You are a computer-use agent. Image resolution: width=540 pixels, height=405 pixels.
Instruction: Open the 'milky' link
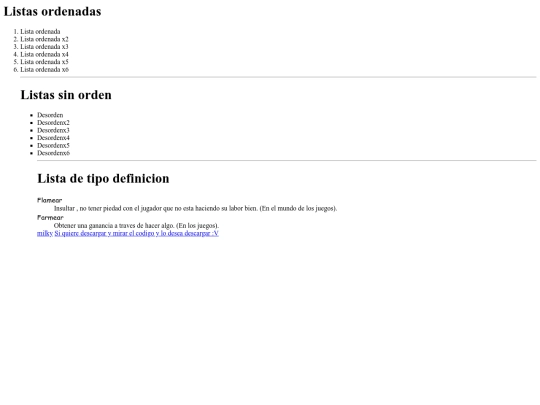pyautogui.click(x=45, y=233)
